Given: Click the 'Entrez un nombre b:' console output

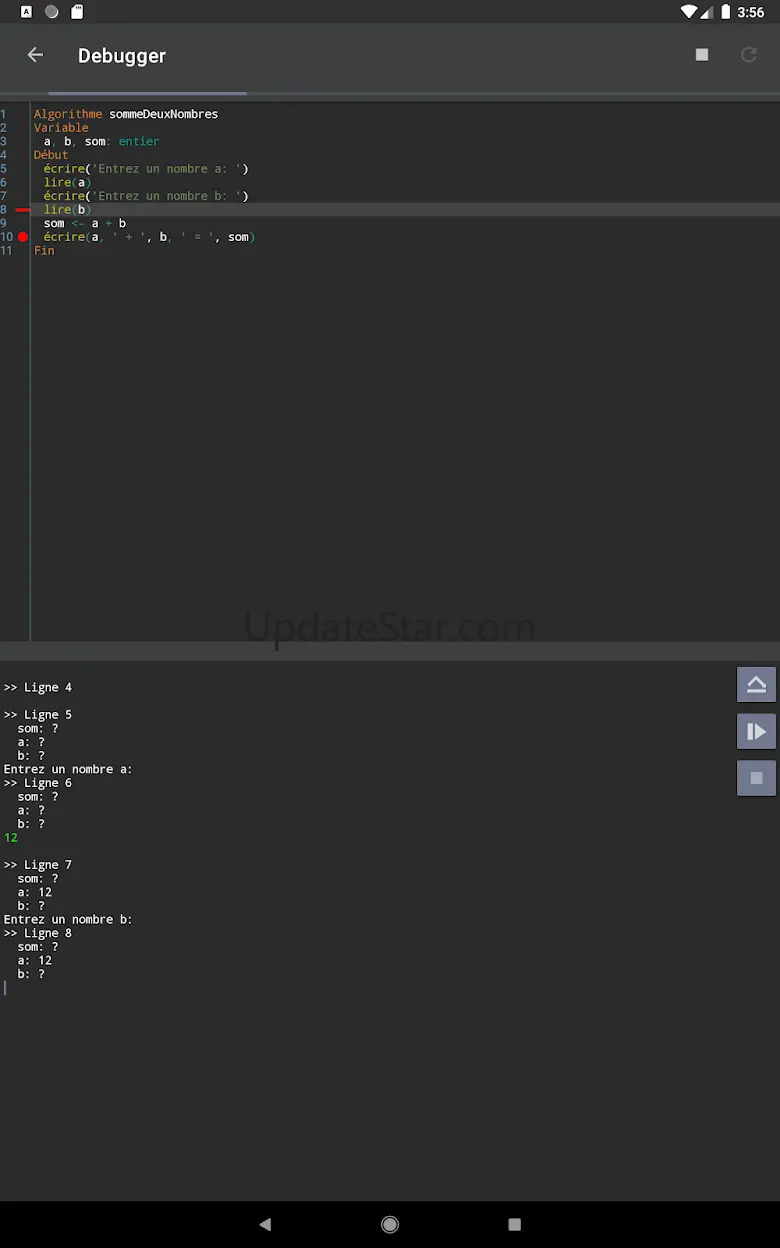Looking at the screenshot, I should (x=68, y=920).
